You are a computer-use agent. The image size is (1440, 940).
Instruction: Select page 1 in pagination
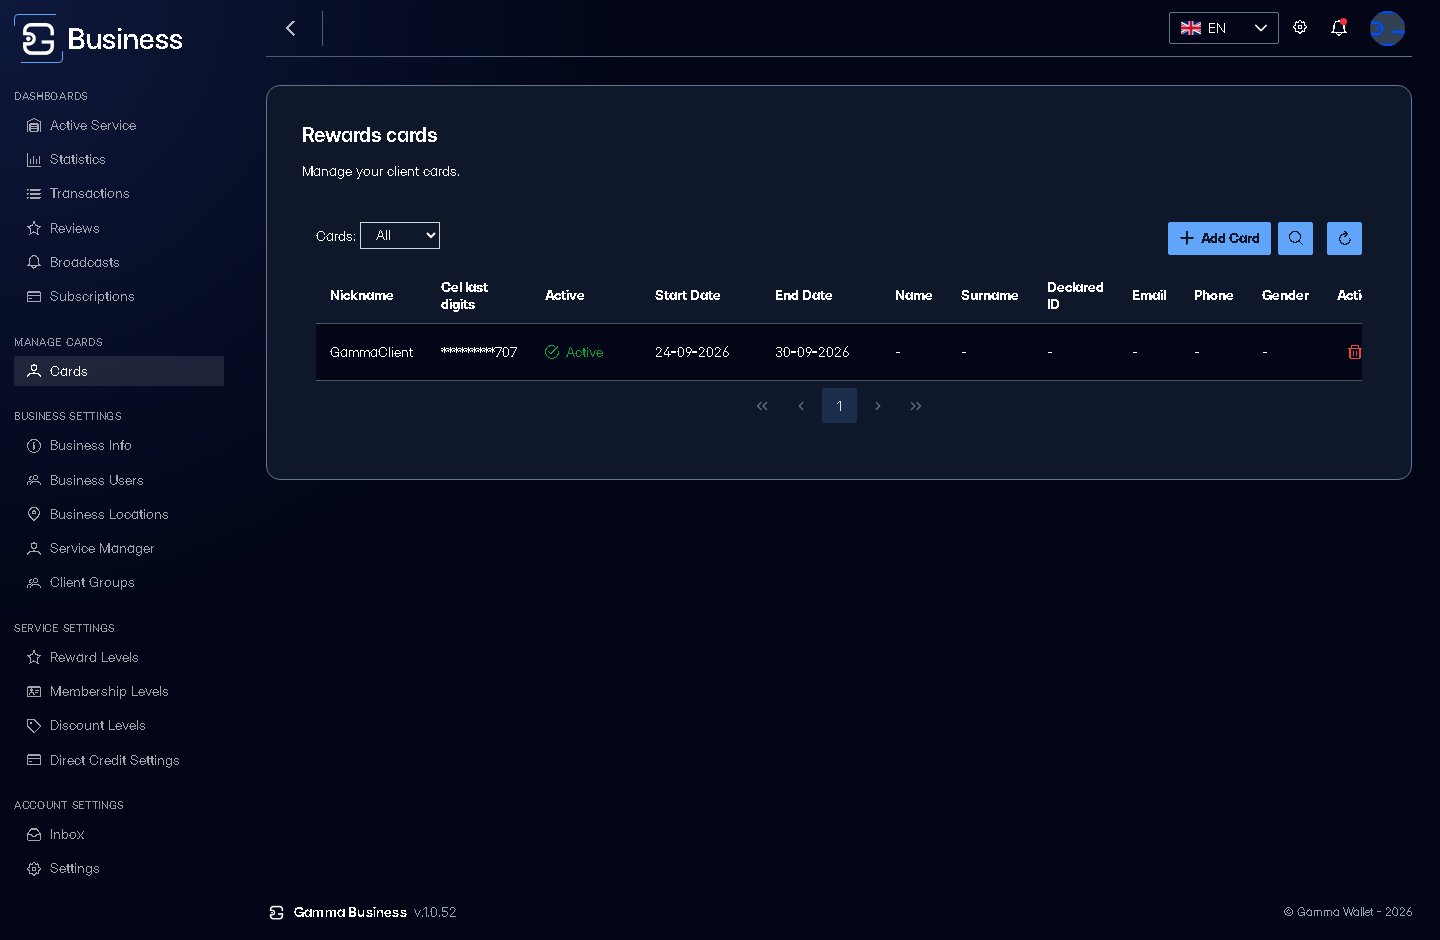pos(839,406)
